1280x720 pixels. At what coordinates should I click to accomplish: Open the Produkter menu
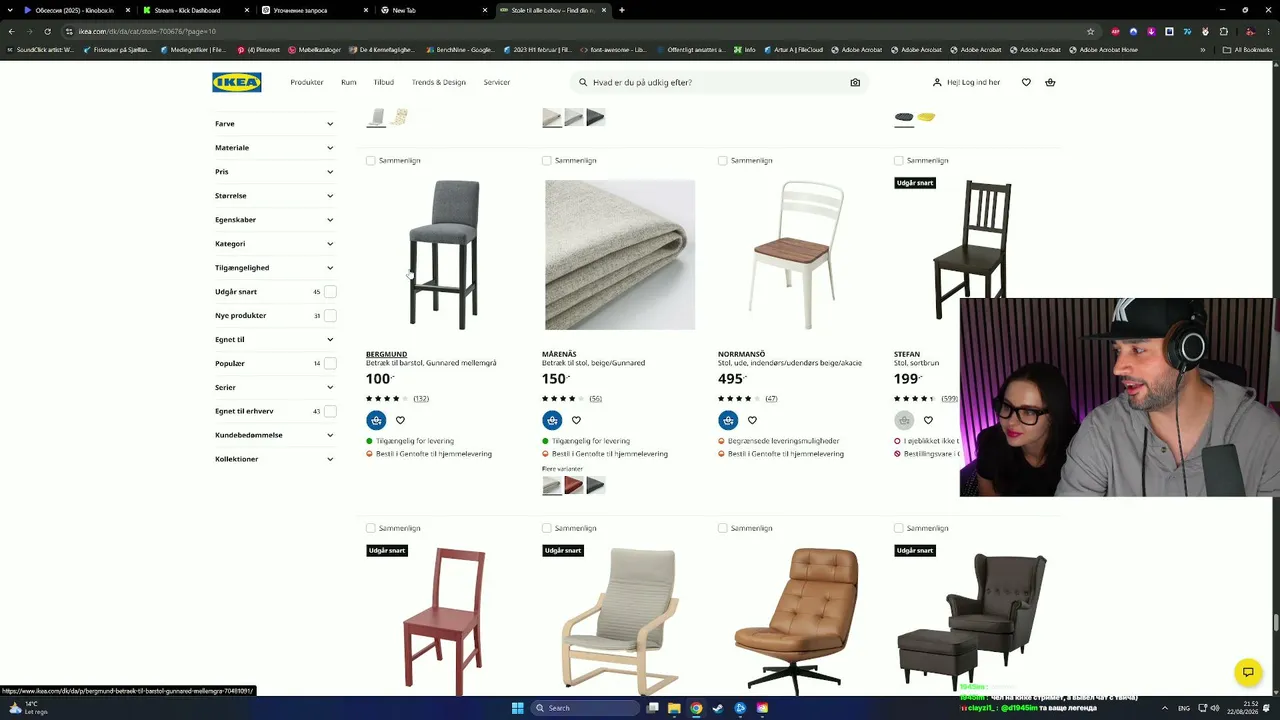click(307, 82)
